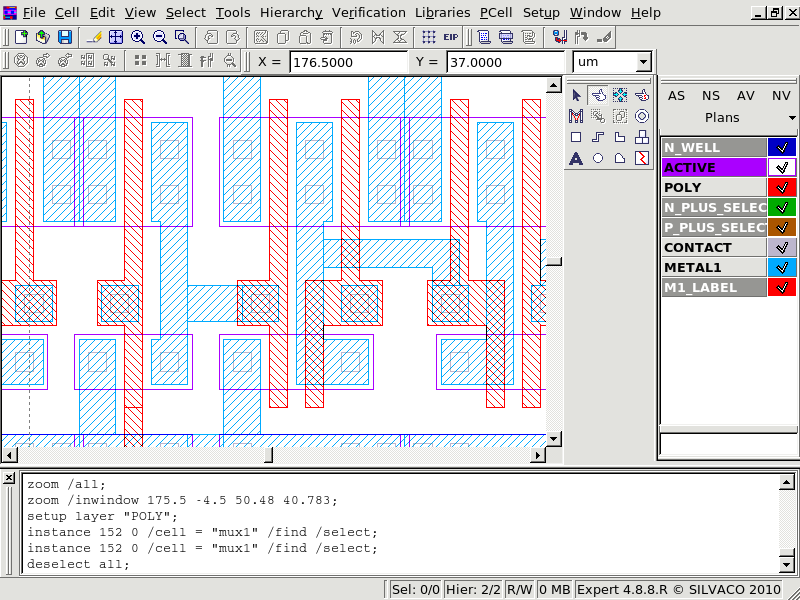Click the AS layer button
The image size is (800, 600).
coord(677,96)
